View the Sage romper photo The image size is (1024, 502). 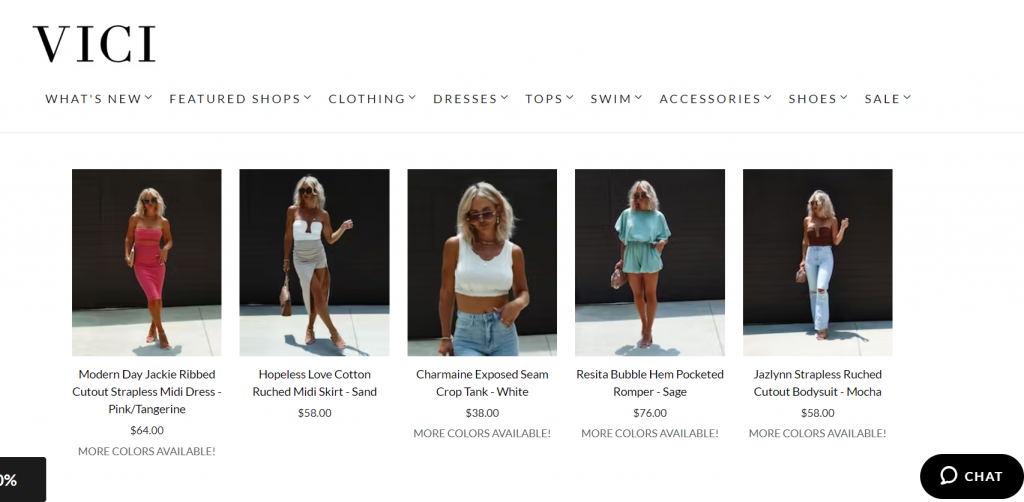pyautogui.click(x=650, y=262)
